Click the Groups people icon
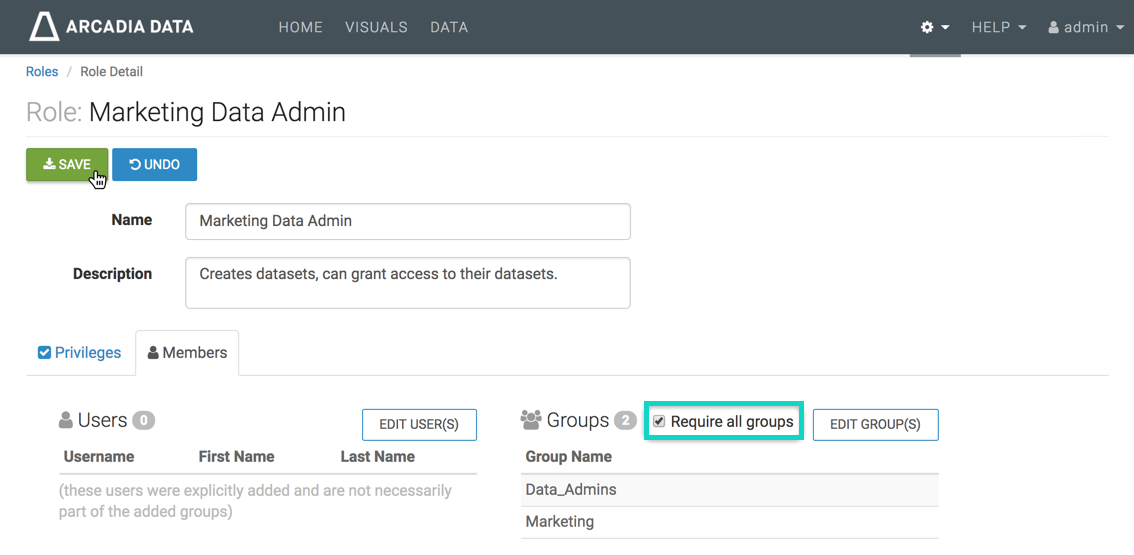 (x=531, y=421)
